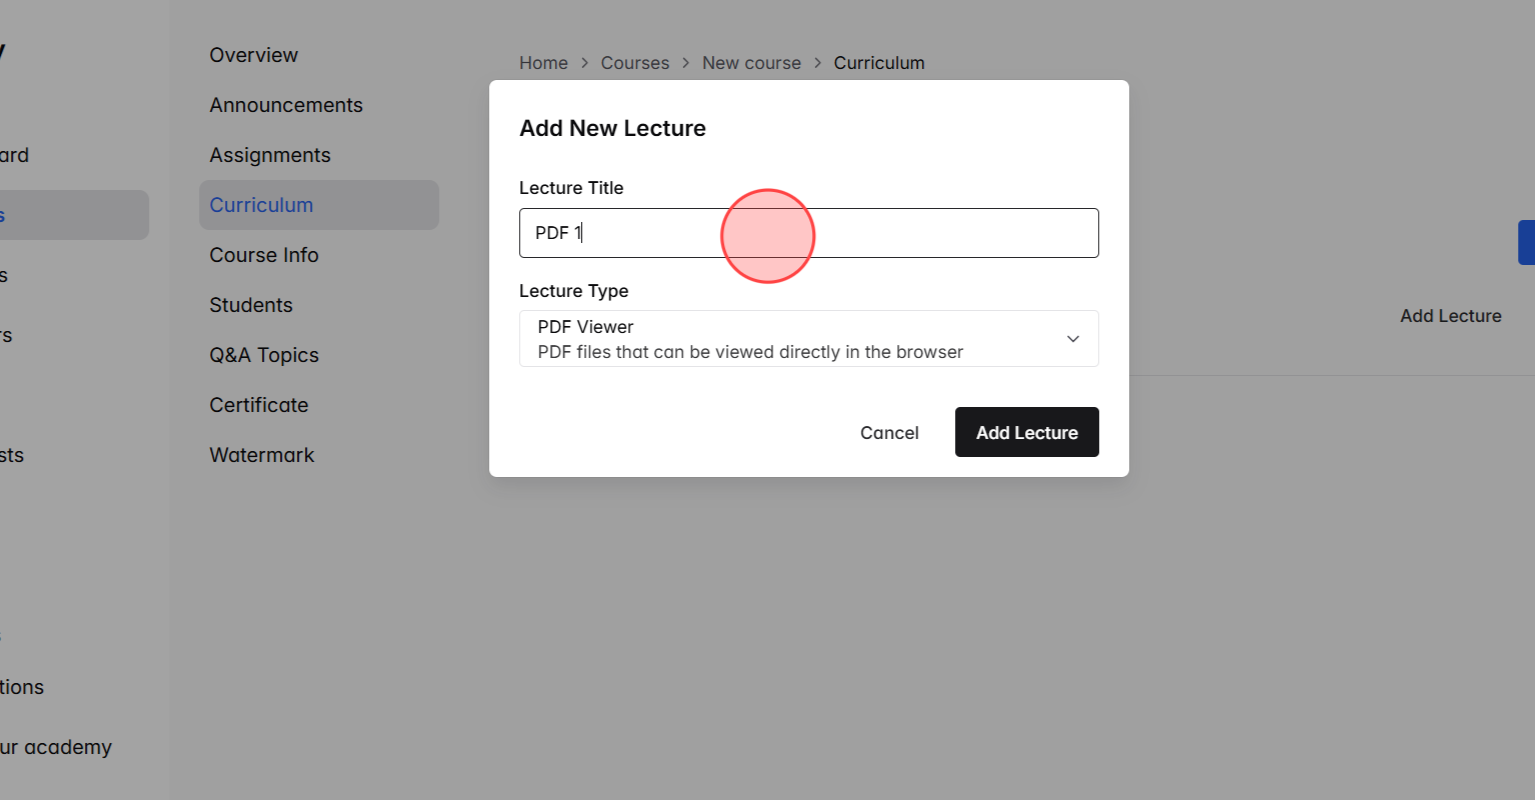Screen dimensions: 1535x800
Task: Confirm with the Add Lecture button
Action: 1026,432
